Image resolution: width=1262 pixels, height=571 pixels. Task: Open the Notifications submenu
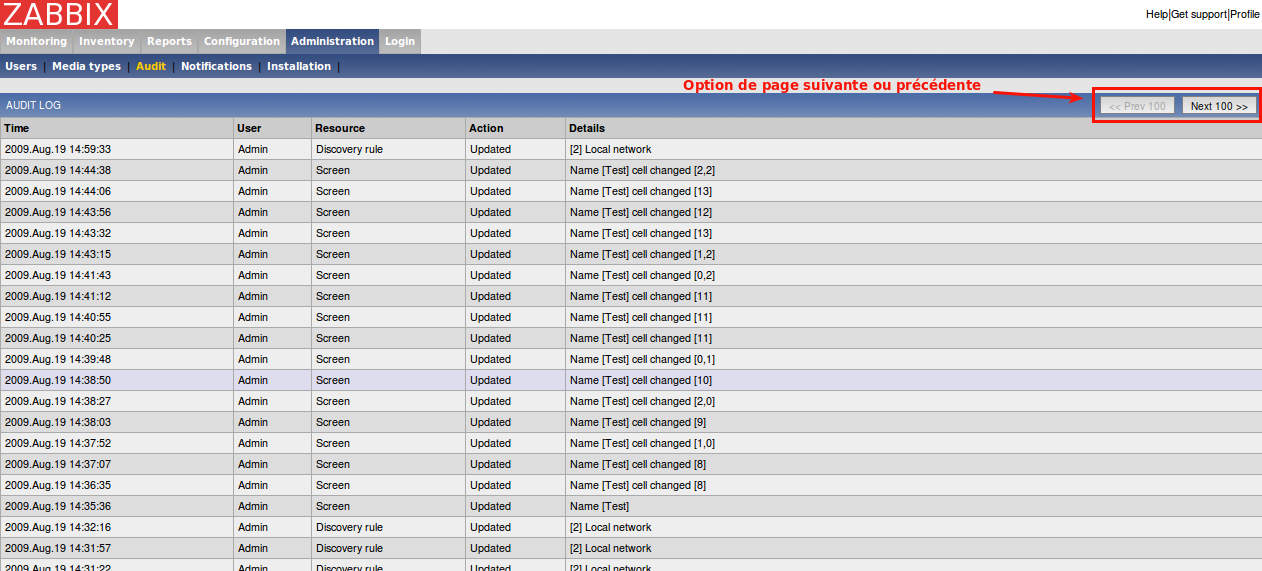coord(216,66)
